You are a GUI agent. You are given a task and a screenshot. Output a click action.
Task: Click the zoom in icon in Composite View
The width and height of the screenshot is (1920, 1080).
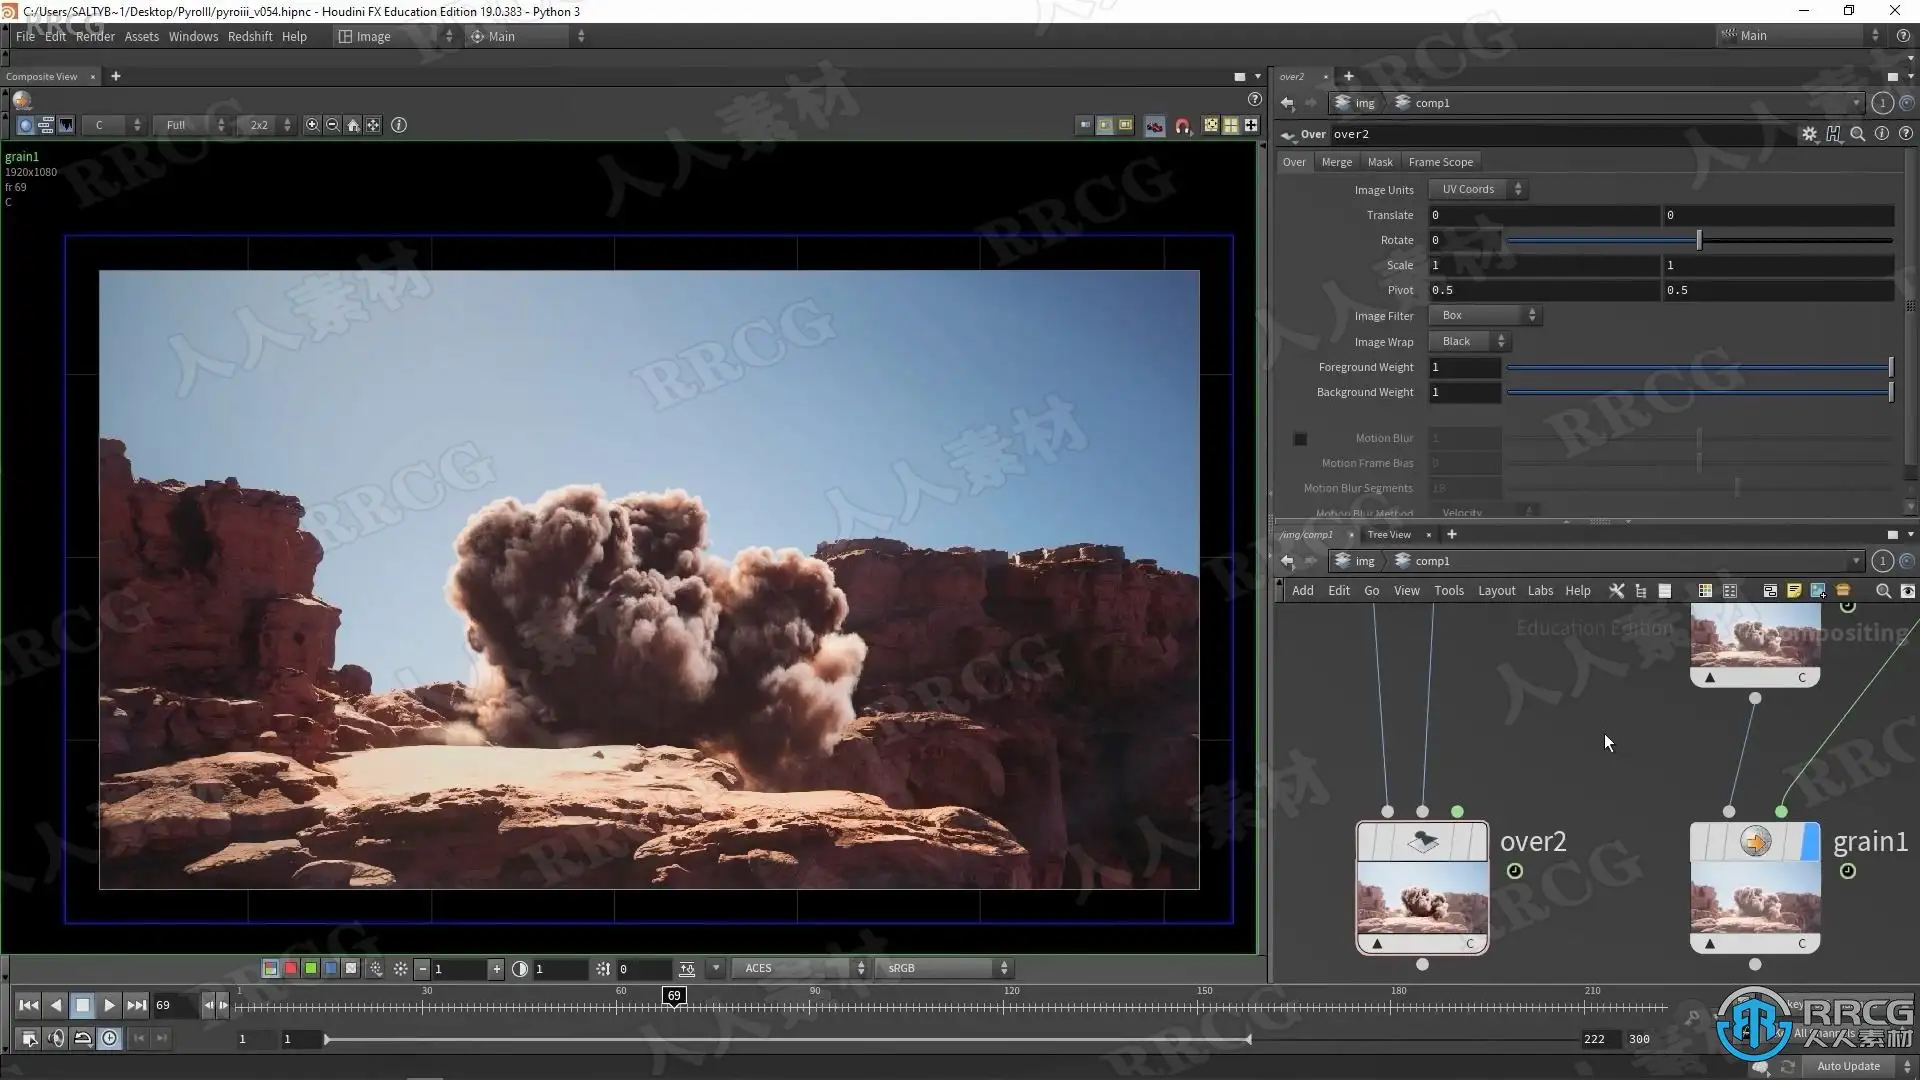[x=312, y=125]
